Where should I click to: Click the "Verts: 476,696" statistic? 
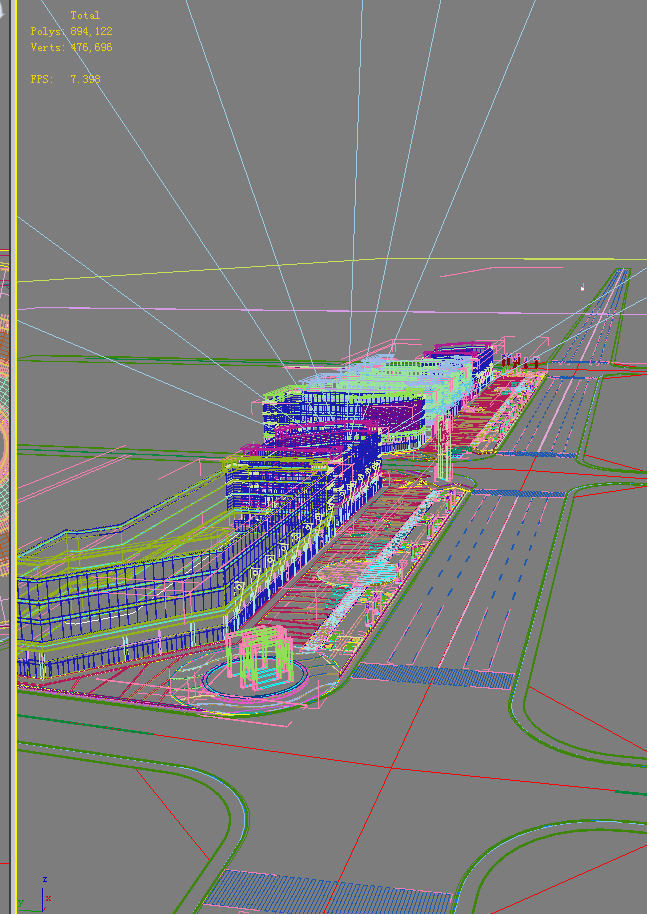pos(71,47)
